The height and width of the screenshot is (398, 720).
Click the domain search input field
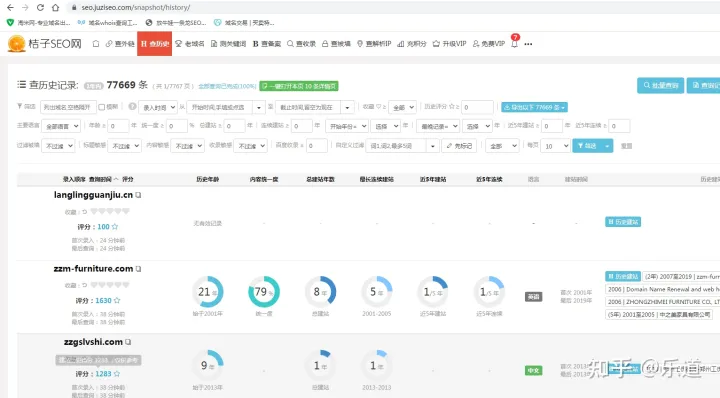click(x=68, y=107)
